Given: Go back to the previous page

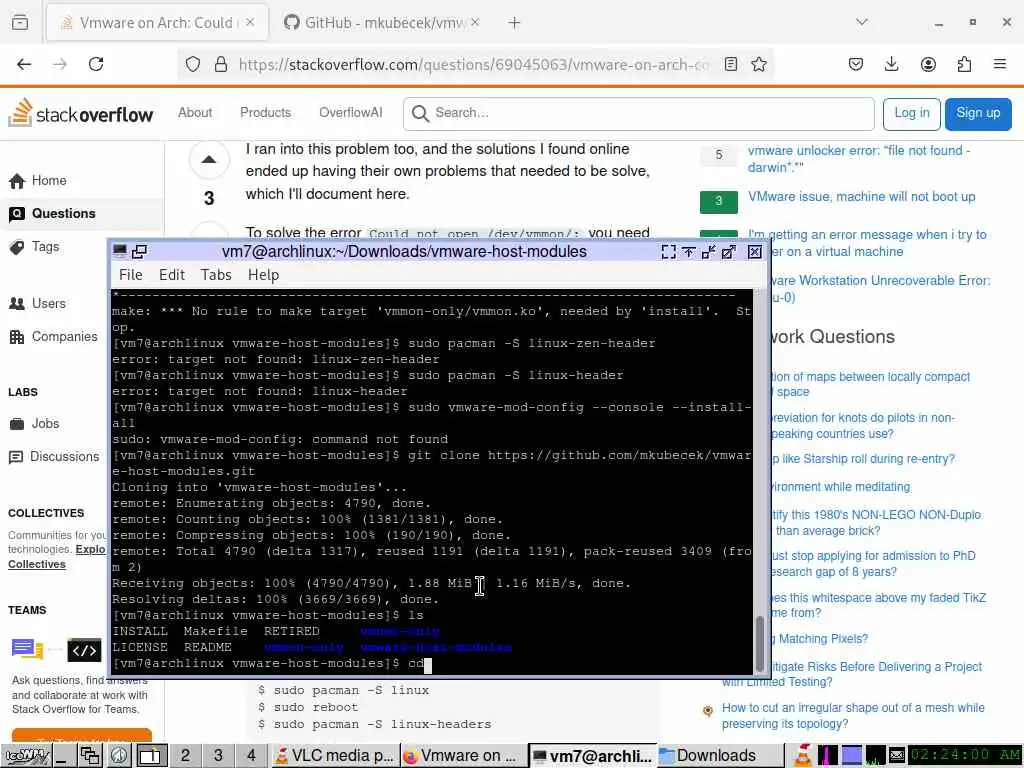Looking at the screenshot, I should (x=24, y=64).
